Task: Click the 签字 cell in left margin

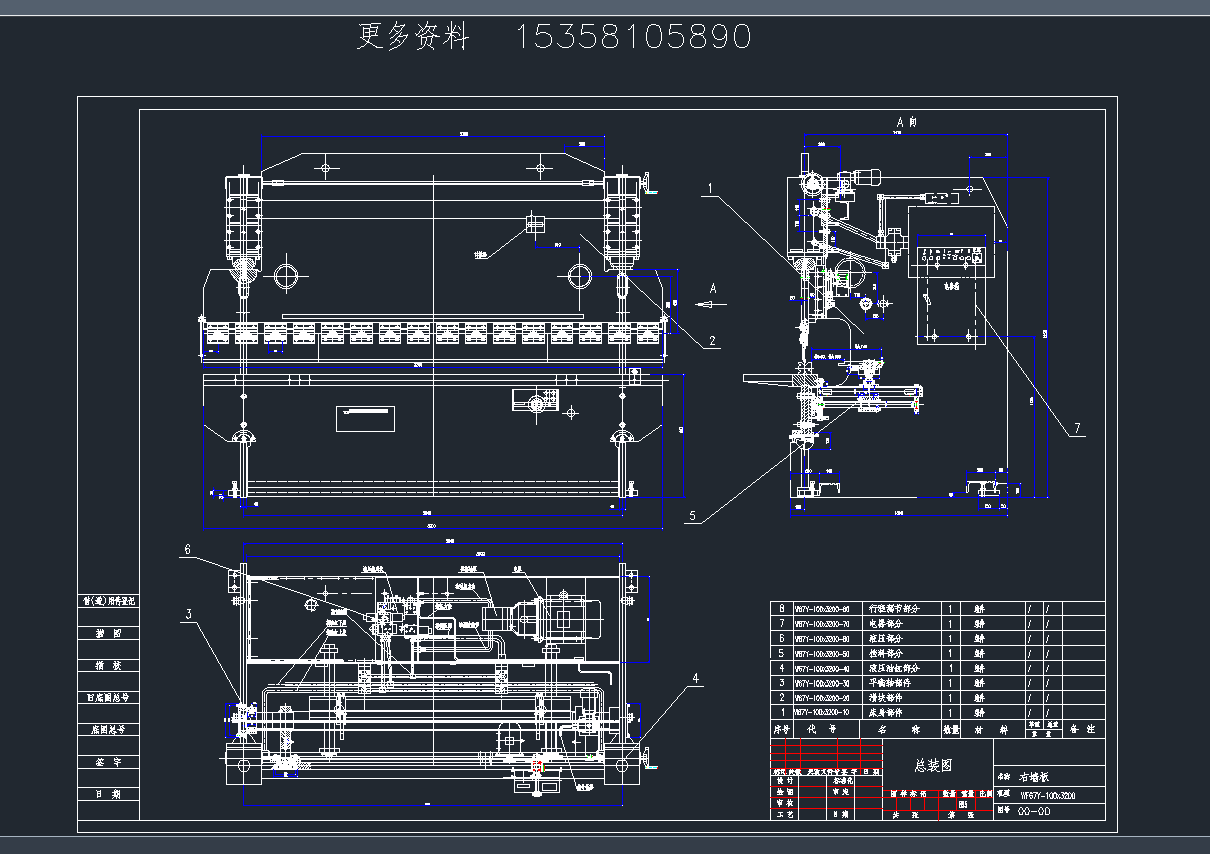Action: [108, 762]
